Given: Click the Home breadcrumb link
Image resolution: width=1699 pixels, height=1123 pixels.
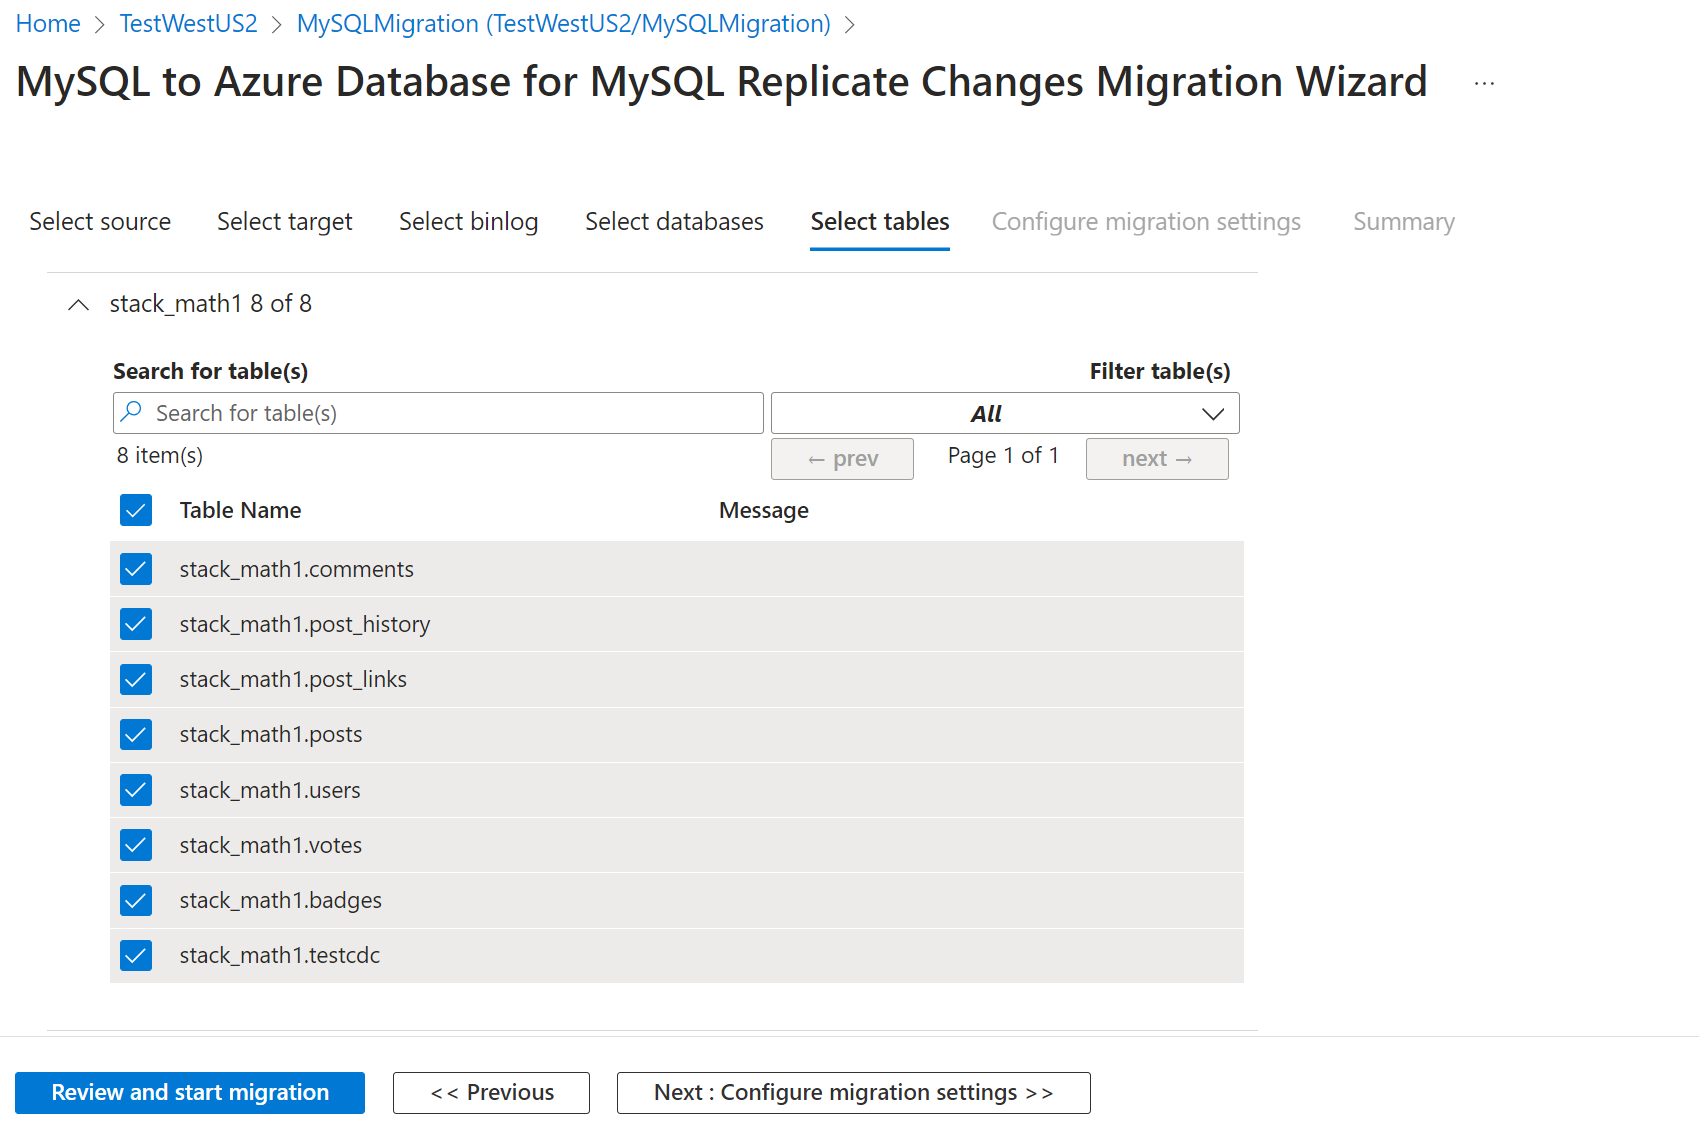Looking at the screenshot, I should click(x=48, y=23).
